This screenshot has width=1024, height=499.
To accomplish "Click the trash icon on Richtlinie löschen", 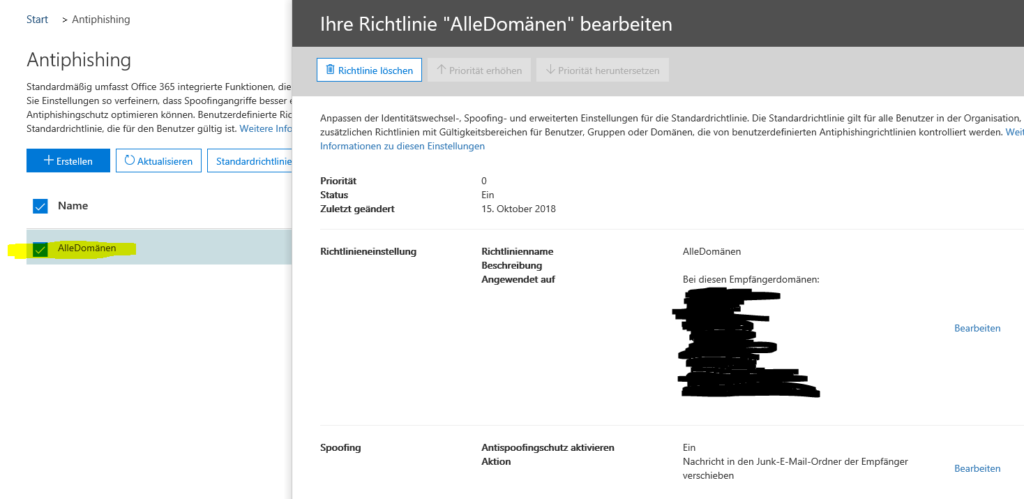I will [330, 69].
